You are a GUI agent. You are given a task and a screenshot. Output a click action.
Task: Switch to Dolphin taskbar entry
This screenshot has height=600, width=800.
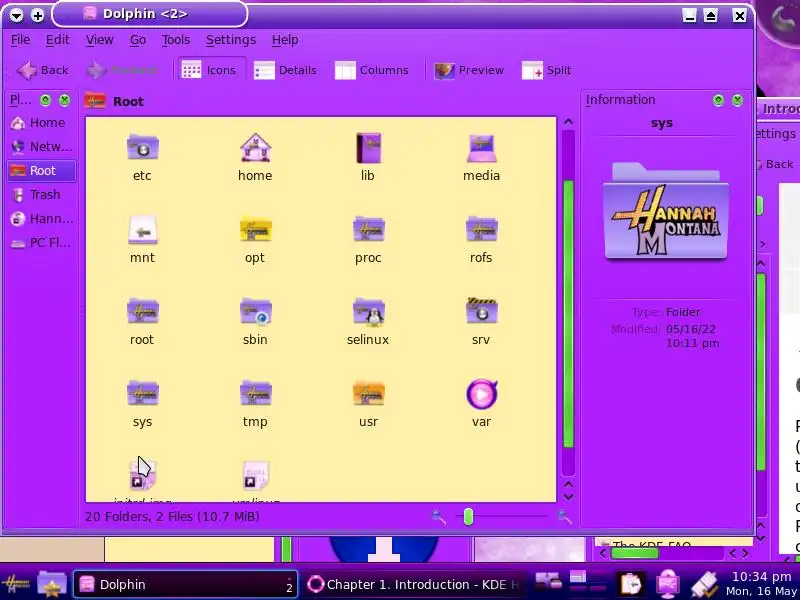186,584
